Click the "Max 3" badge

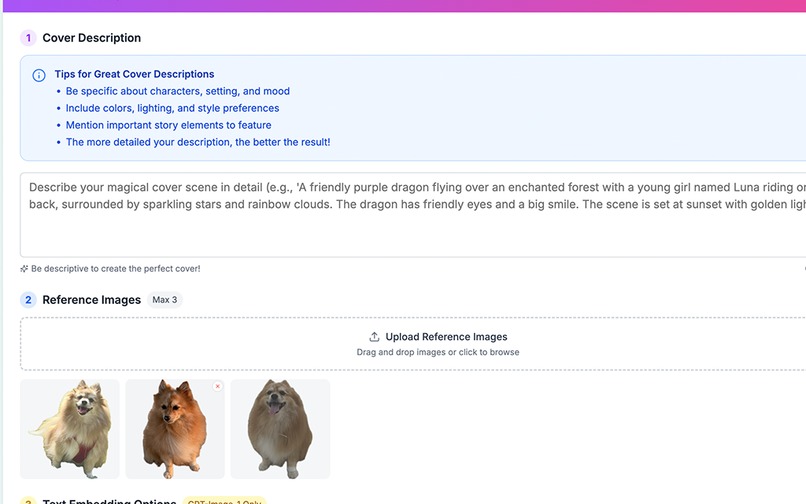pos(164,300)
